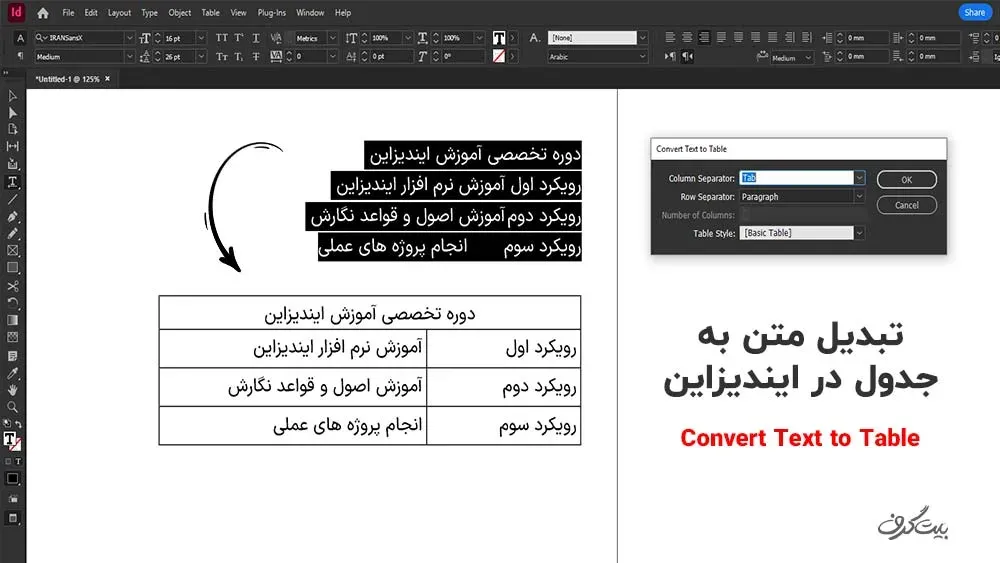Click the Home icon
Image resolution: width=1000 pixels, height=563 pixels.
[43, 13]
